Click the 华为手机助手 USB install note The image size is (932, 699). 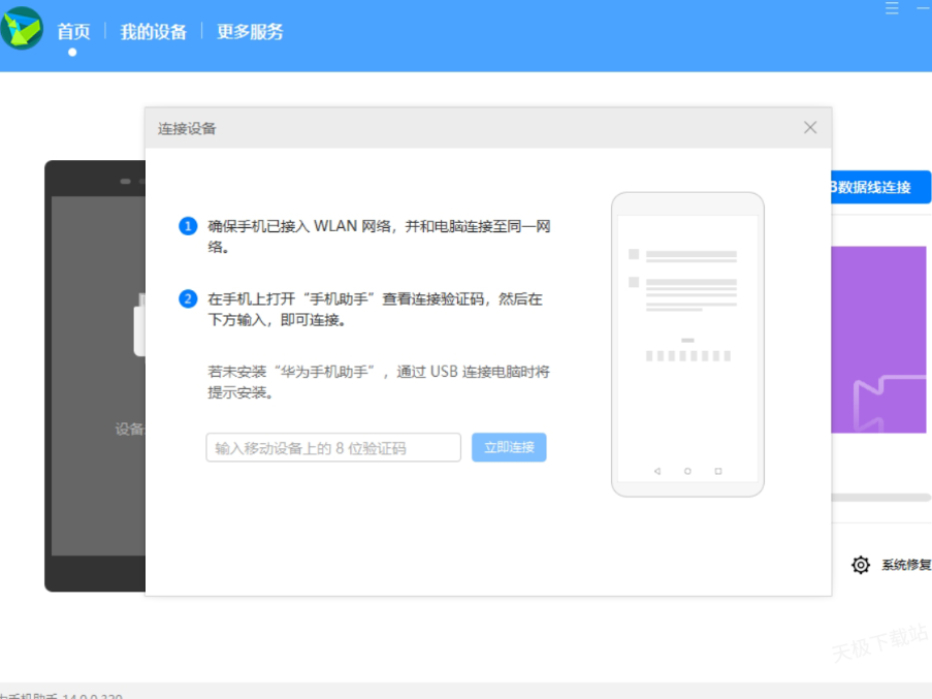379,382
